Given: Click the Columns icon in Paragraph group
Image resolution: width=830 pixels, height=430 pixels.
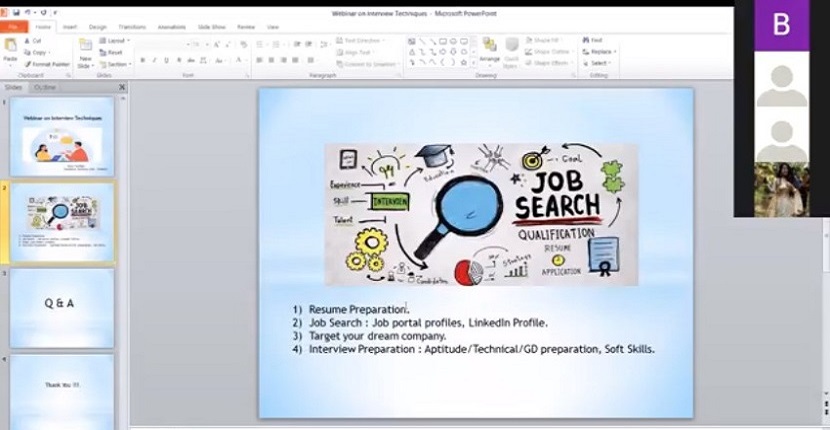Looking at the screenshot, I should (x=311, y=60).
